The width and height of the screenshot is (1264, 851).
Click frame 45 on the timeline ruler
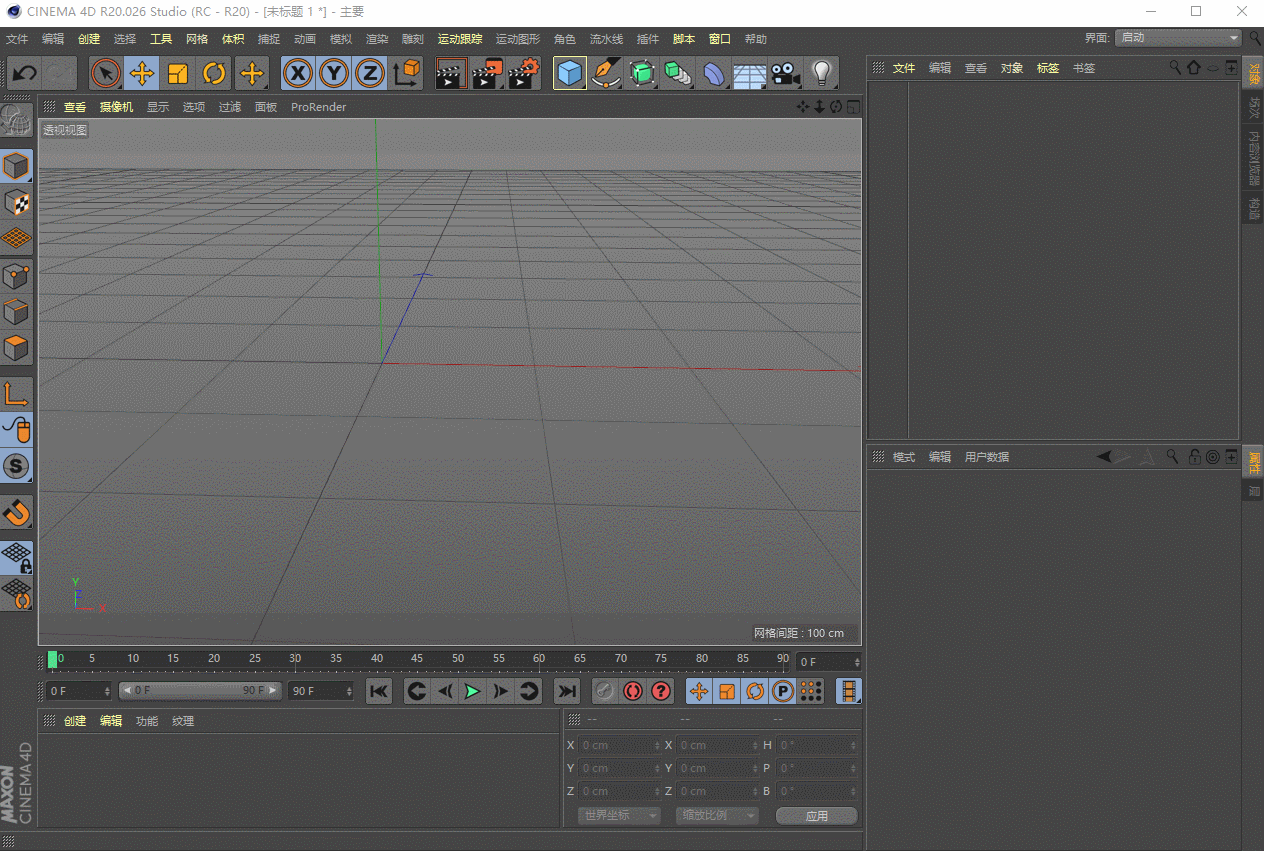point(417,660)
